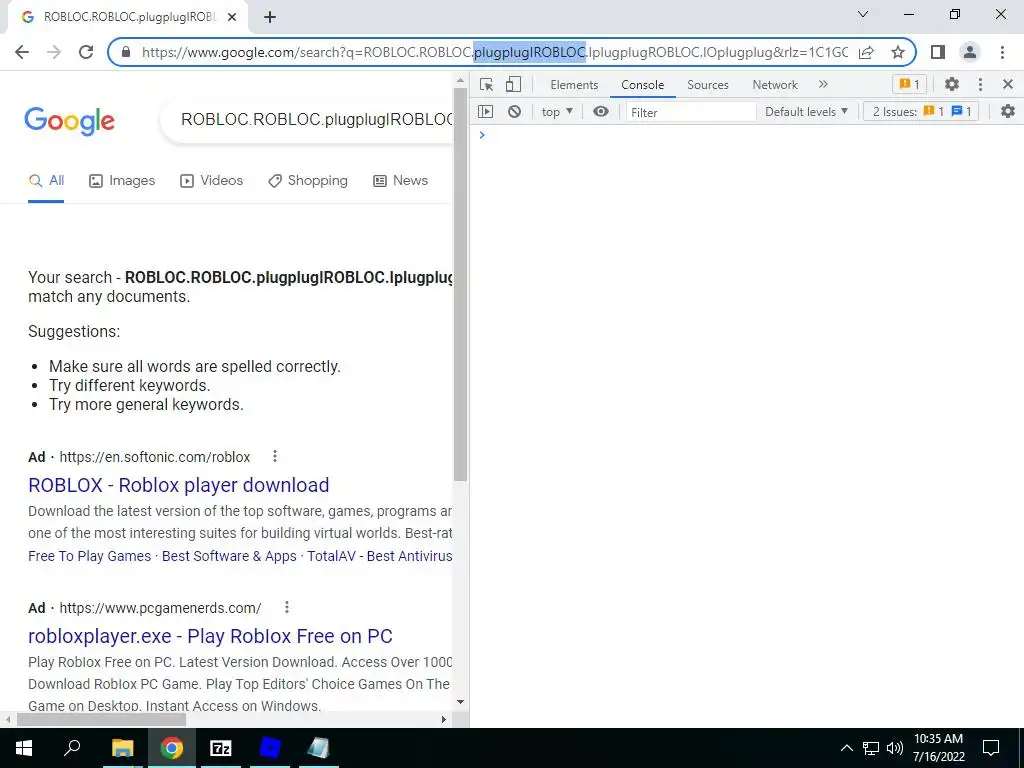1024x768 pixels.
Task: Open the Network panel
Action: pos(775,85)
